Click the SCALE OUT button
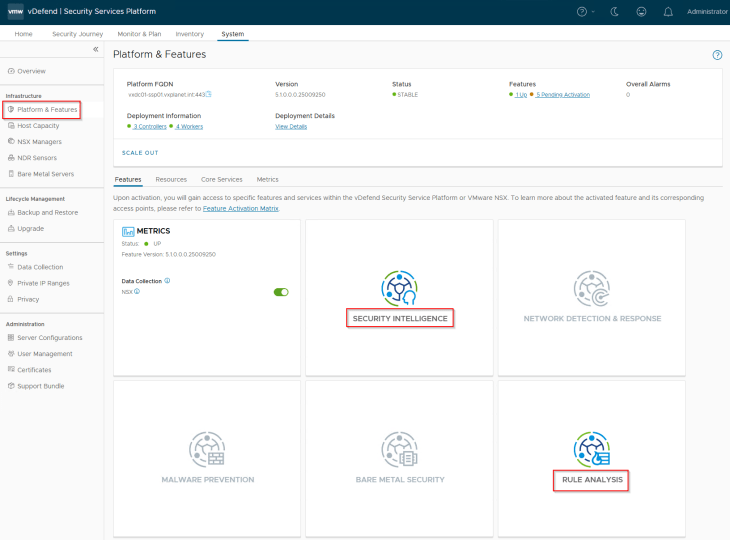Screen dimensions: 730x540 (x=140, y=153)
